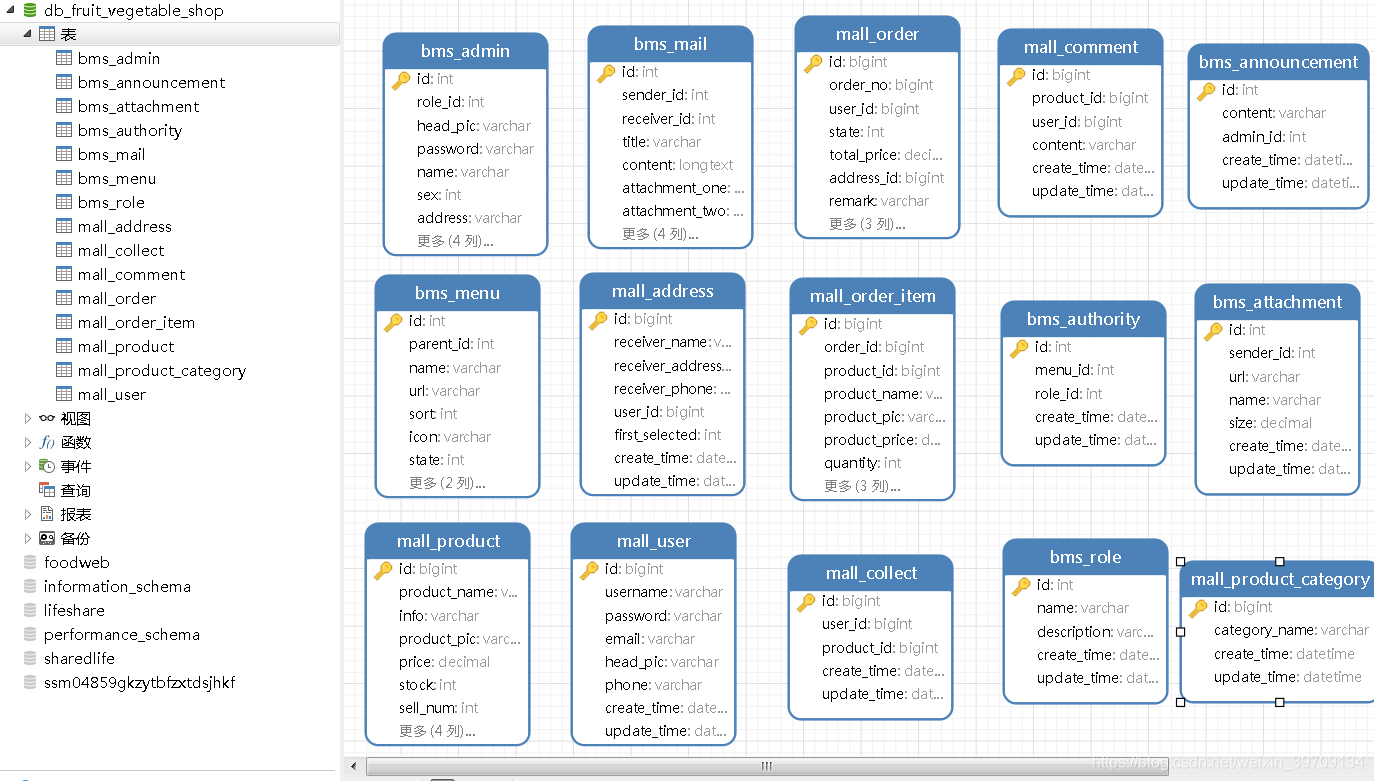Image resolution: width=1374 pixels, height=781 pixels.
Task: Click the query icon next to 查询
Action: point(47,490)
